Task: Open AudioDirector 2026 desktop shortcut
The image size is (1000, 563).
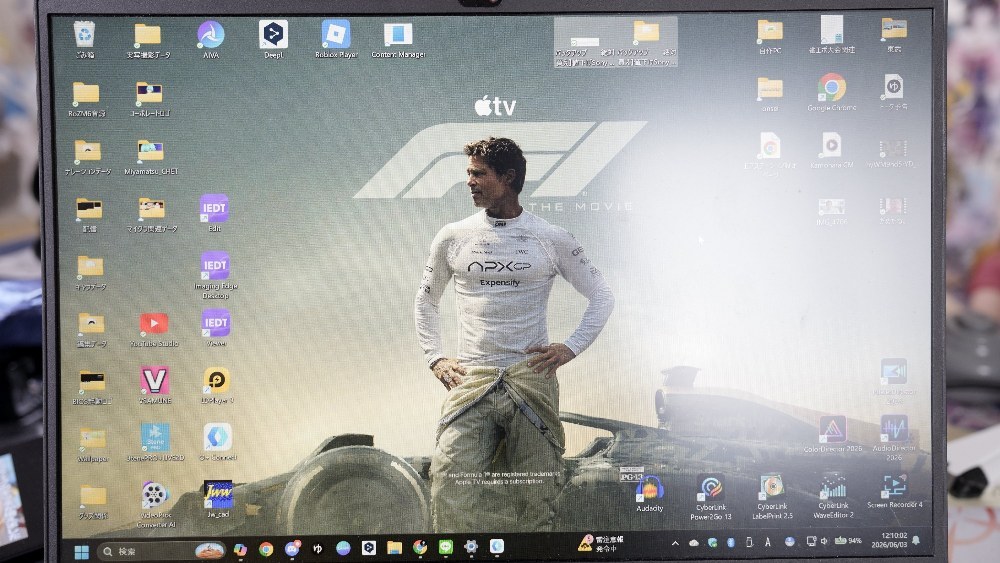Action: pyautogui.click(x=894, y=437)
